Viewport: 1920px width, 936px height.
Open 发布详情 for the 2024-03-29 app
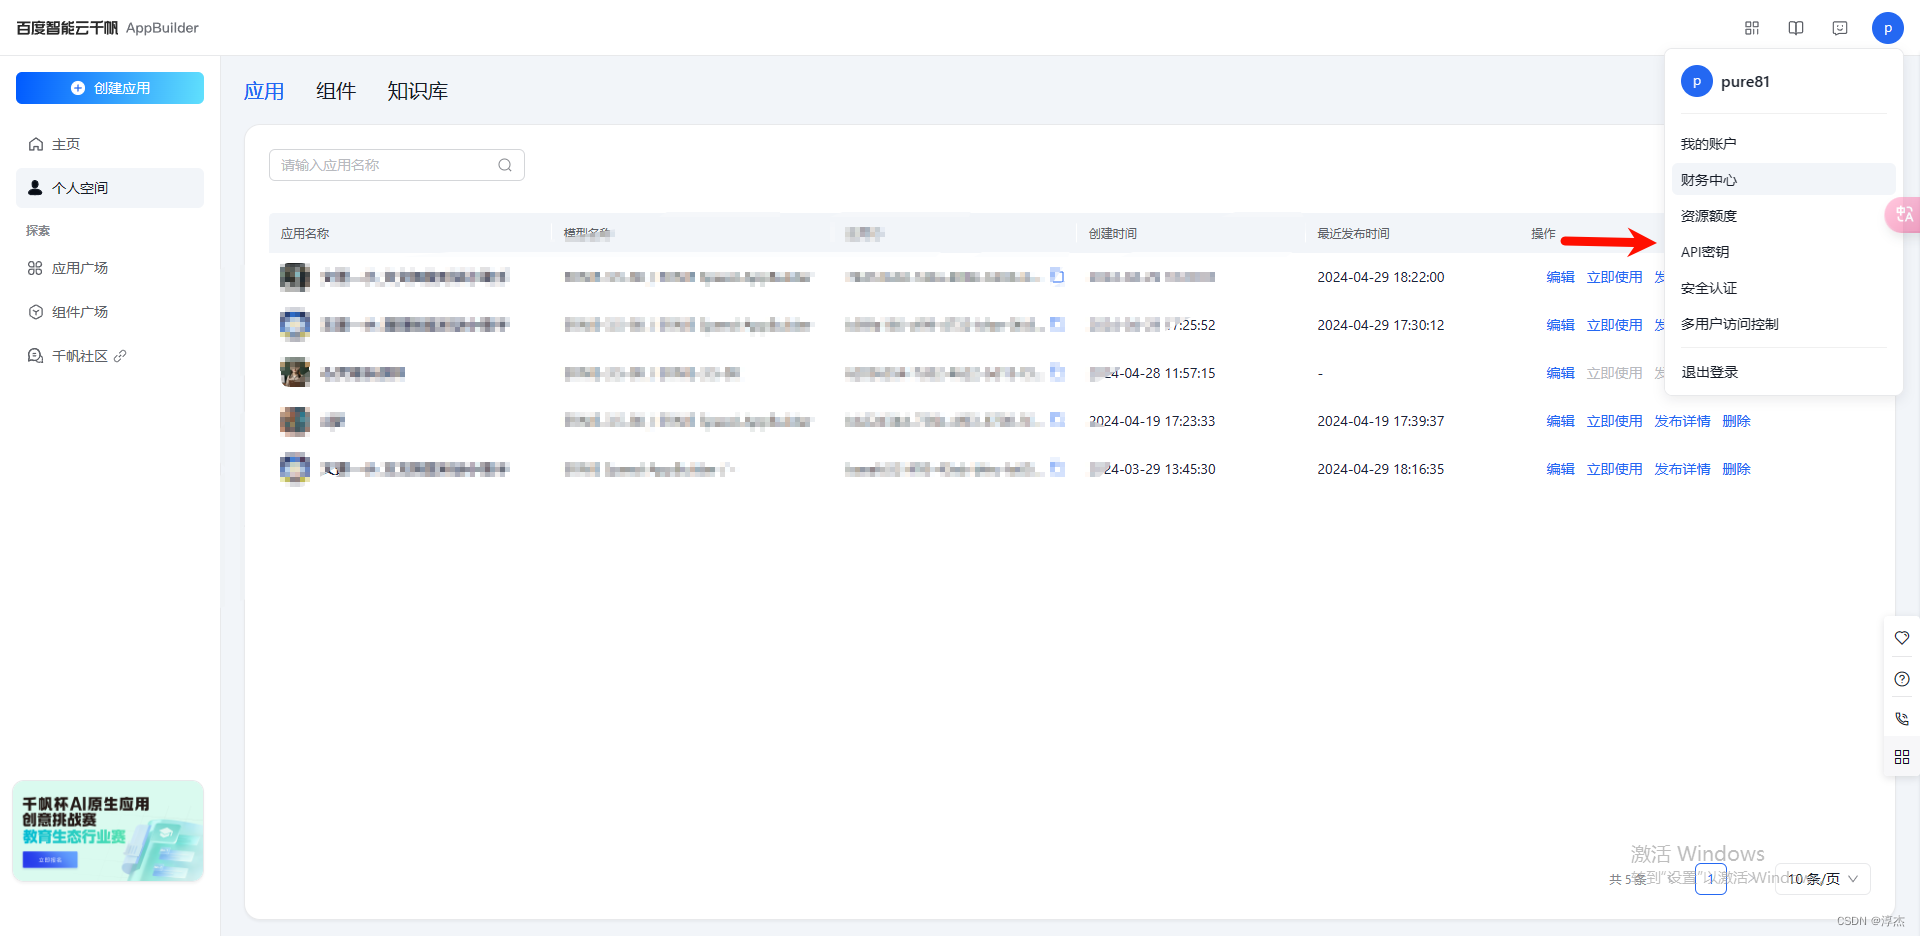[x=1682, y=469]
